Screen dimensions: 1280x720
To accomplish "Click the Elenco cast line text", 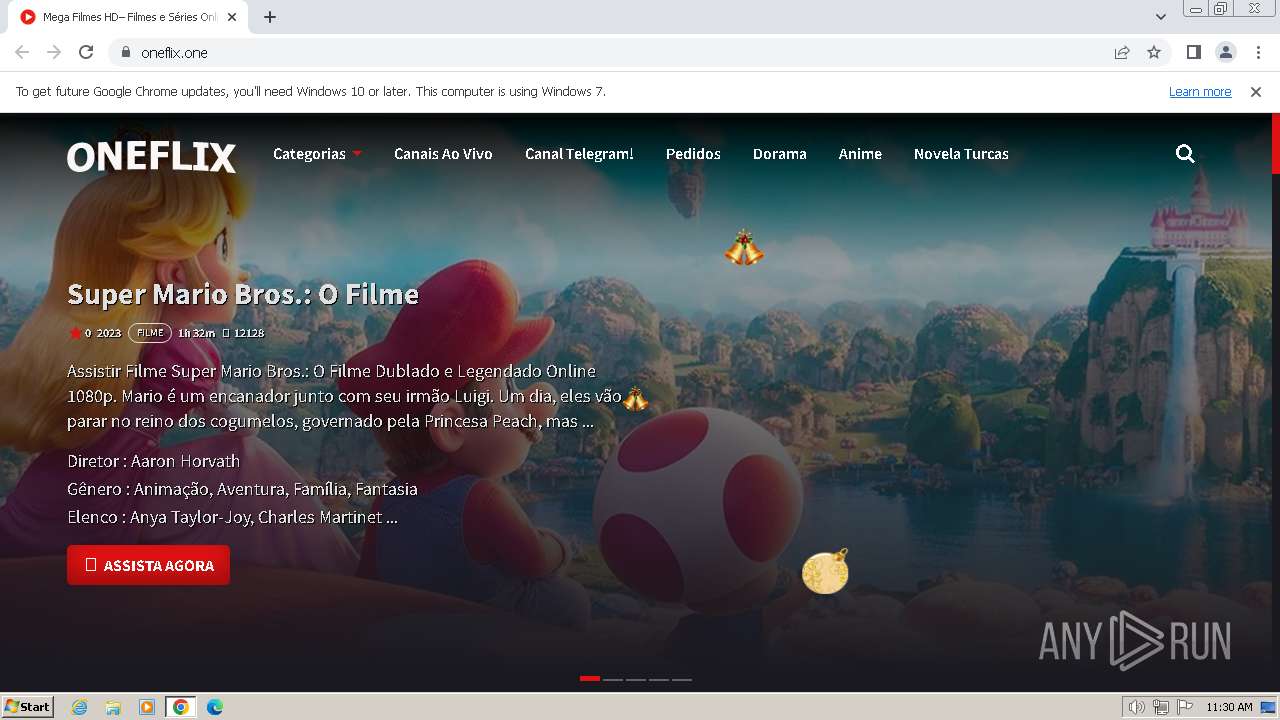I will 232,517.
